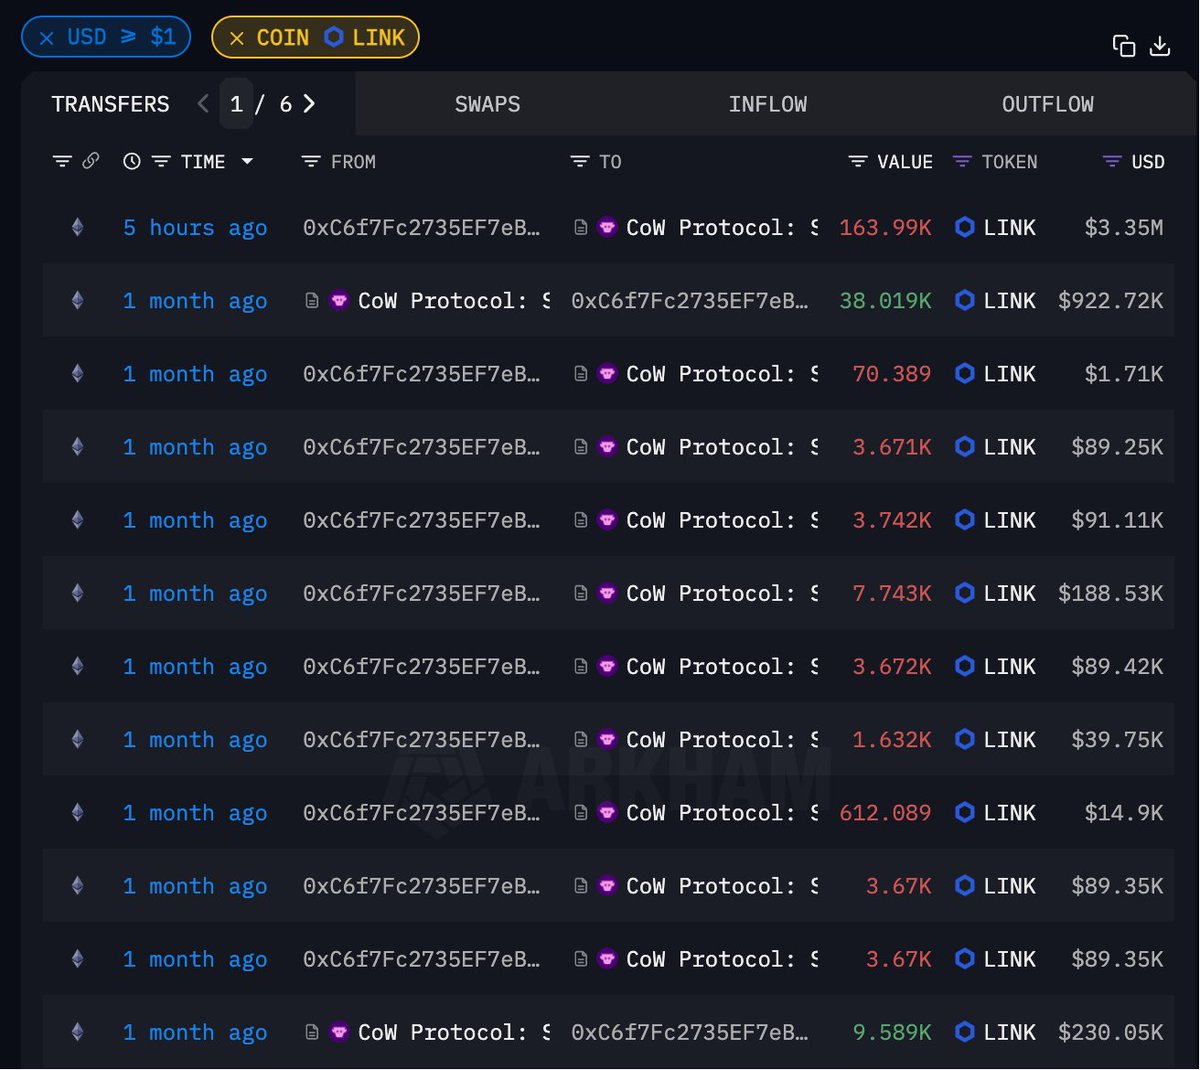Viewport: 1200px width, 1070px height.
Task: Remove the COIN LINK filter chip
Action: pyautogui.click(x=237, y=38)
